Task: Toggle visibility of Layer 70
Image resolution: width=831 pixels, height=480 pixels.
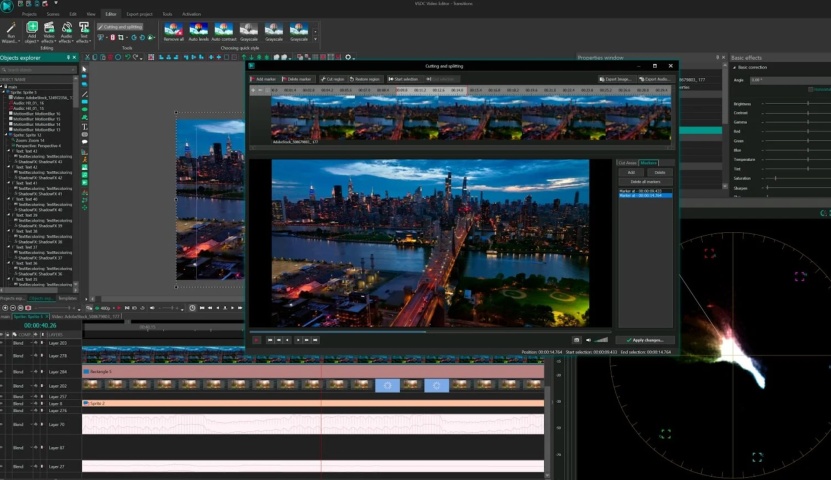Action: (x=2, y=424)
